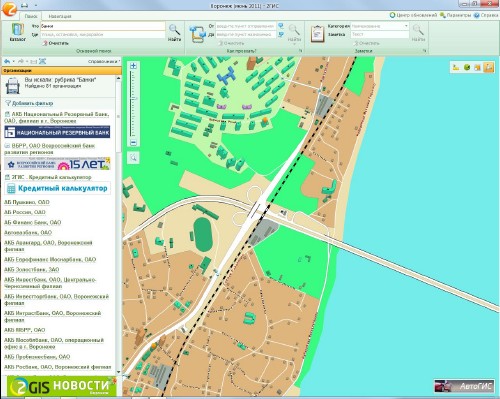Open the Каталог rubric catalog
The width and height of the screenshot is (500, 399).
[x=17, y=32]
